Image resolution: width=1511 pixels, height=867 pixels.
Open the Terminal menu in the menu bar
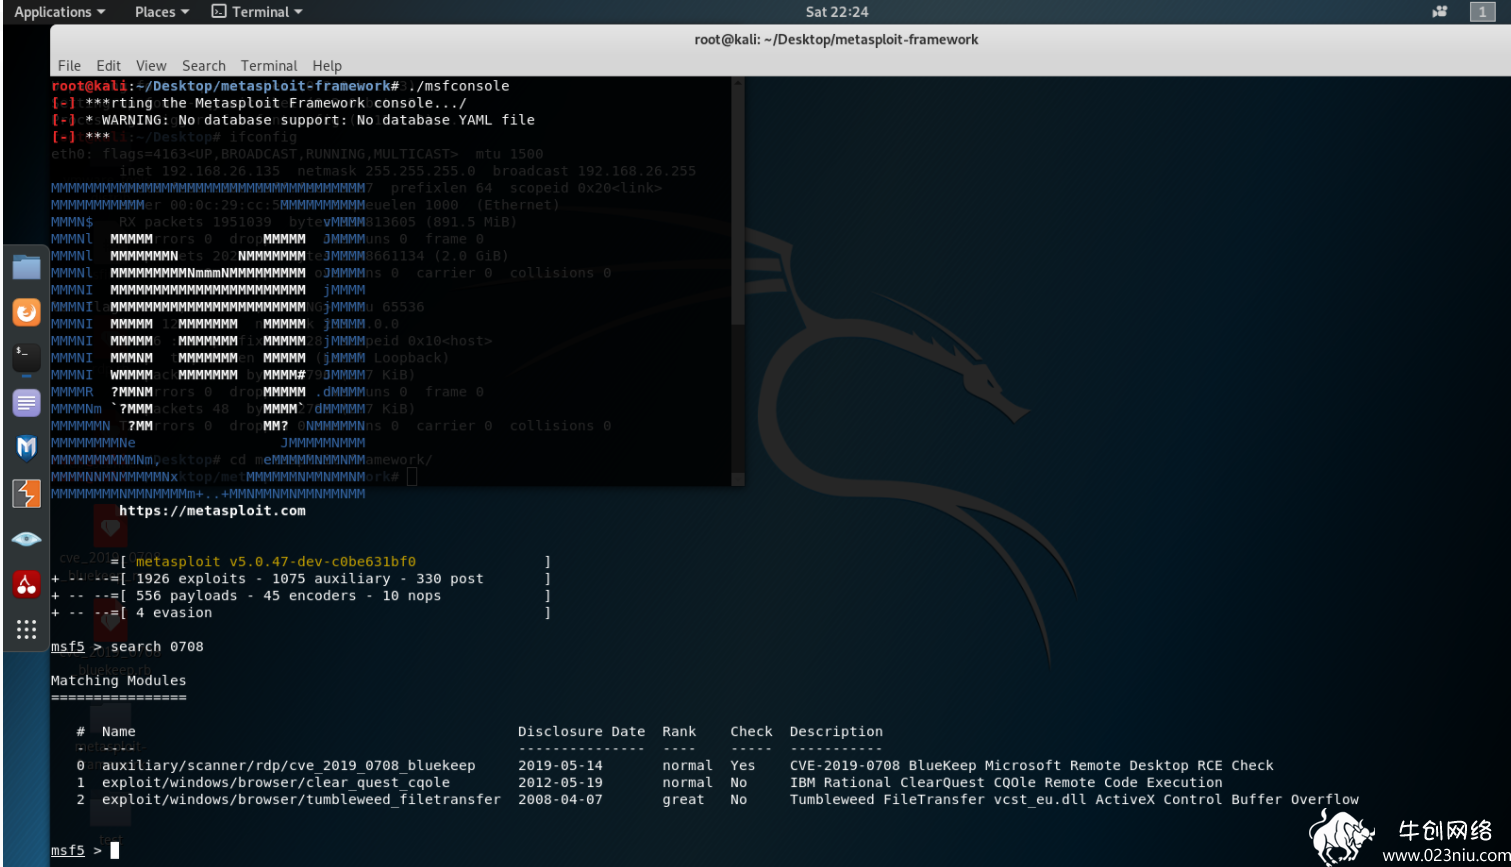(269, 65)
